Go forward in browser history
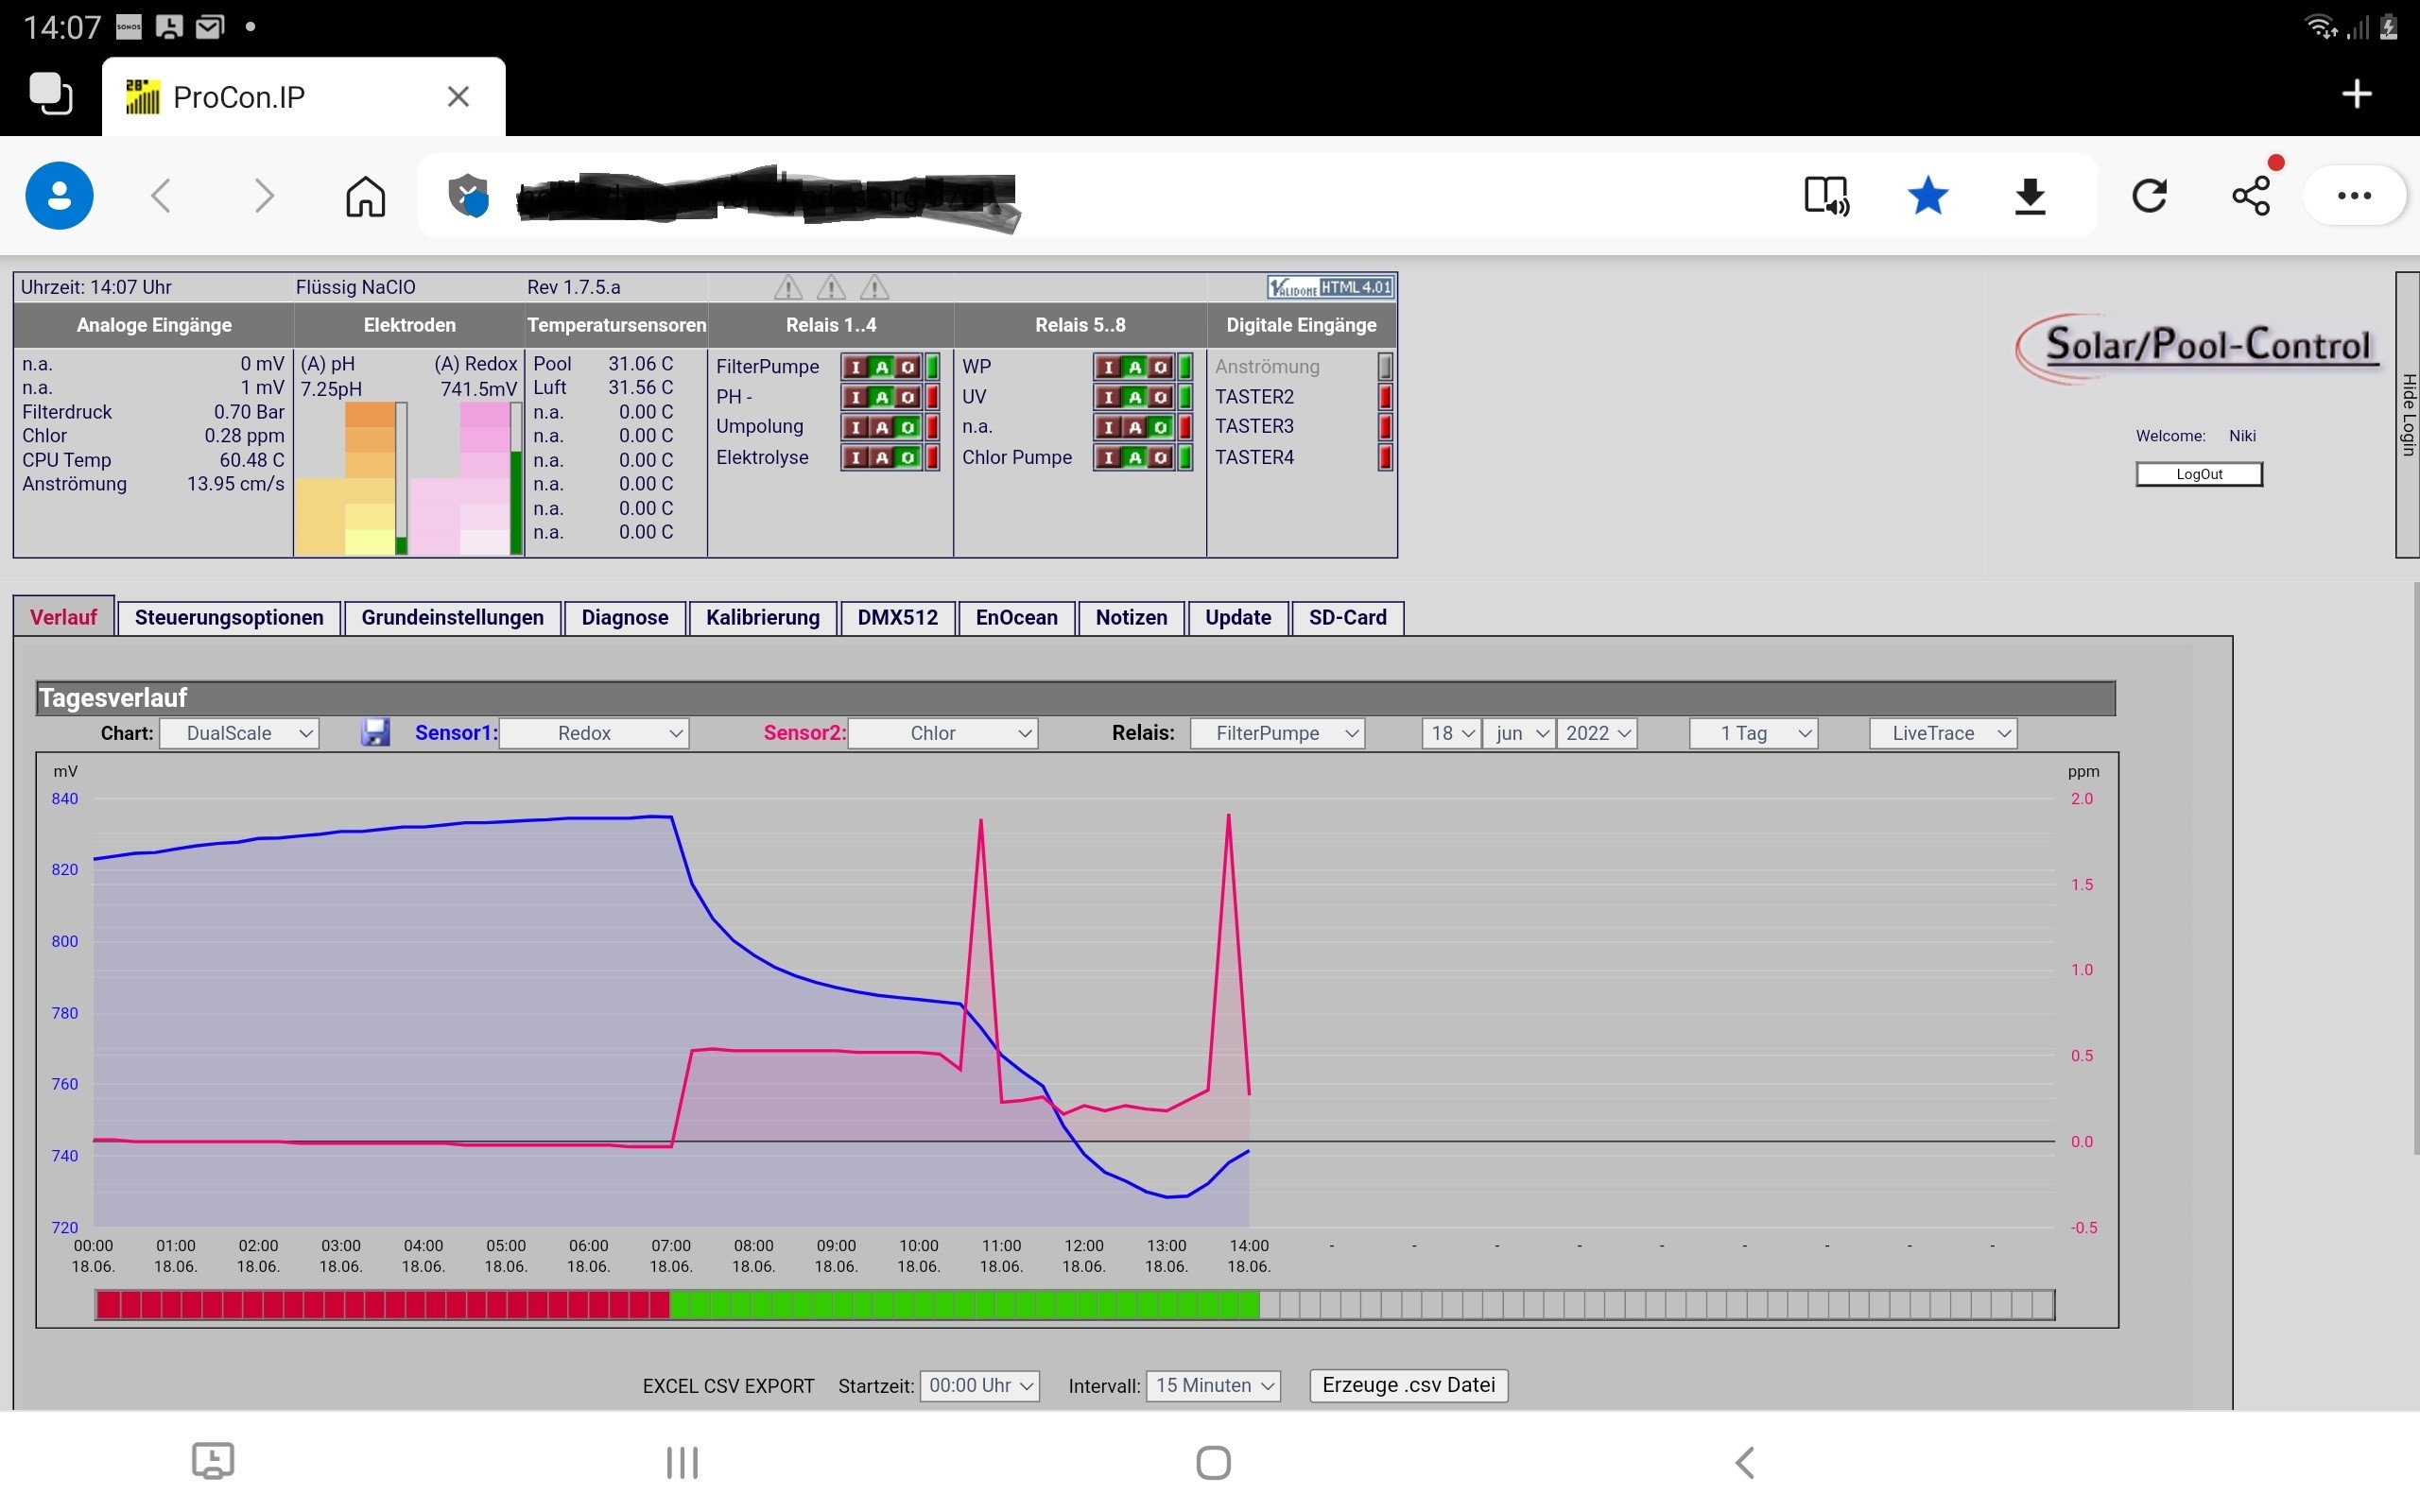Viewport: 2420px width, 1512px height. [x=263, y=195]
